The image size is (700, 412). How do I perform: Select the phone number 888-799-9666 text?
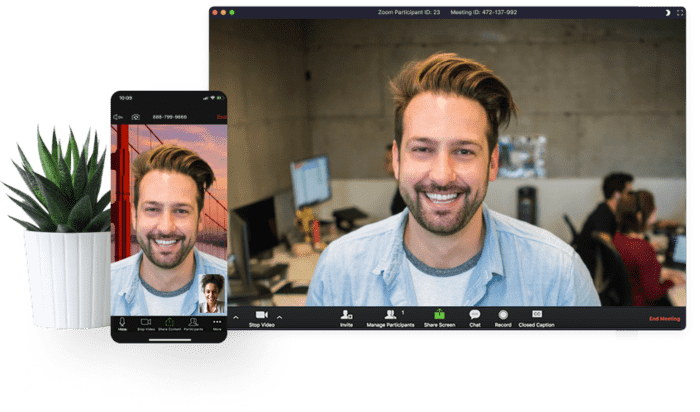point(170,117)
